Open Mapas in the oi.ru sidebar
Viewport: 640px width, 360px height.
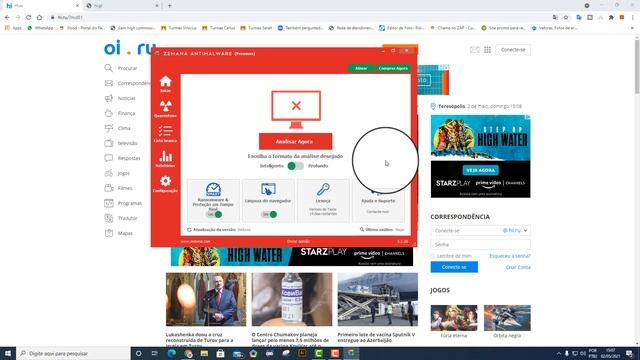coord(125,233)
